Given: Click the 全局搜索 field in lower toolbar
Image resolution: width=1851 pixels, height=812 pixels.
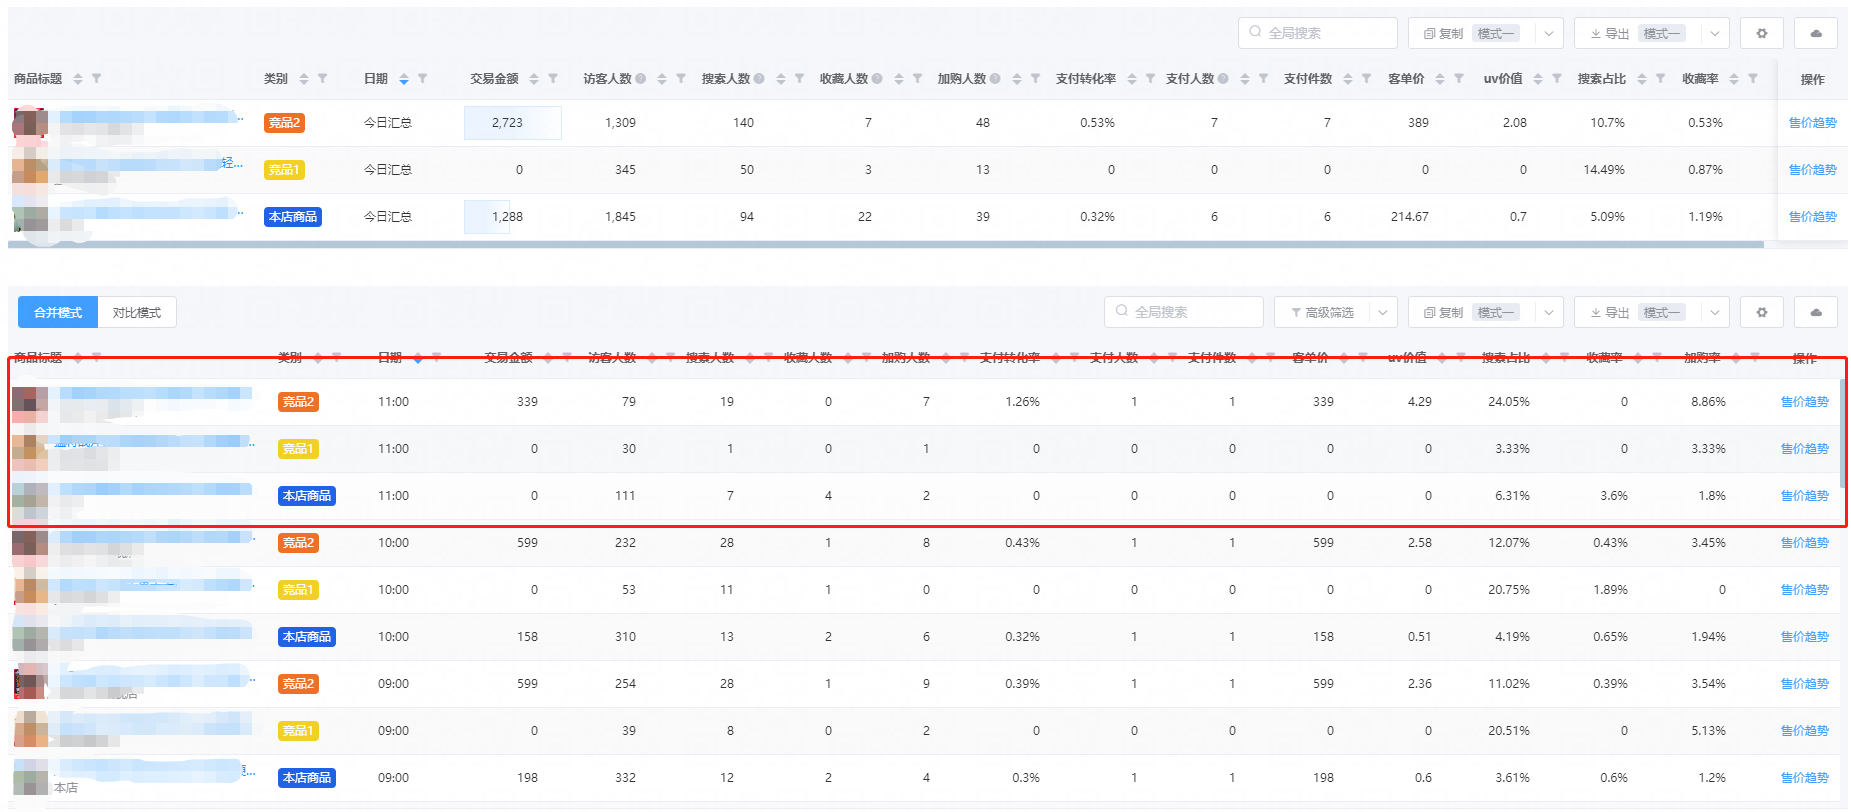Looking at the screenshot, I should click(1190, 312).
